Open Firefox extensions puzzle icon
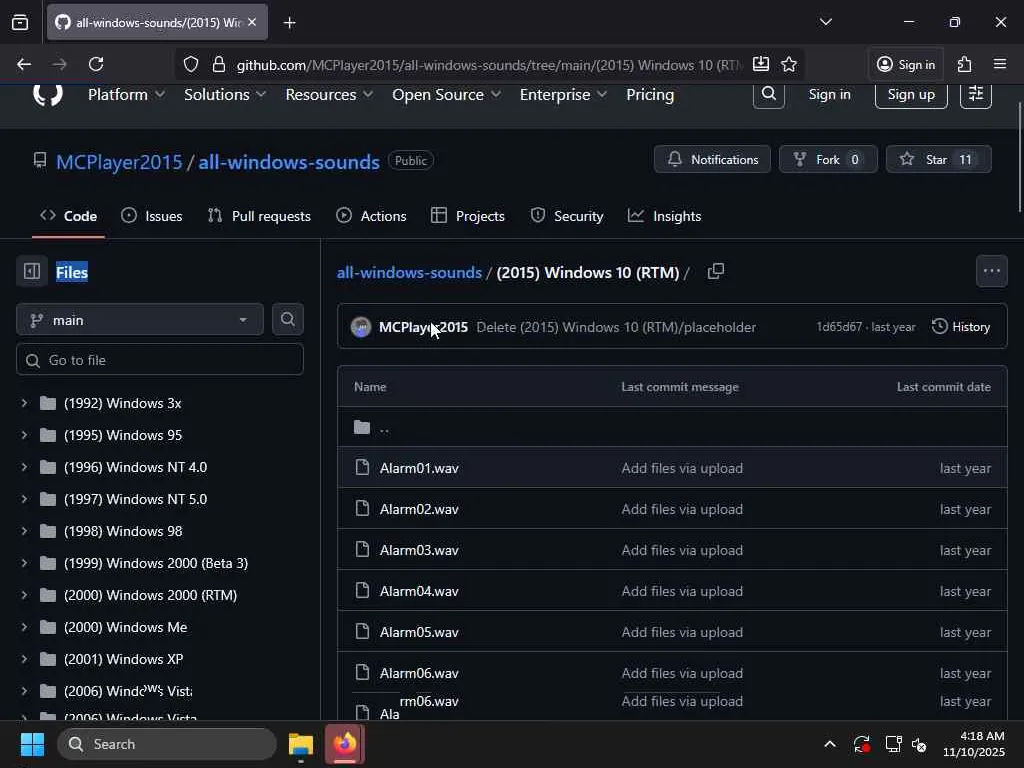 [x=965, y=64]
